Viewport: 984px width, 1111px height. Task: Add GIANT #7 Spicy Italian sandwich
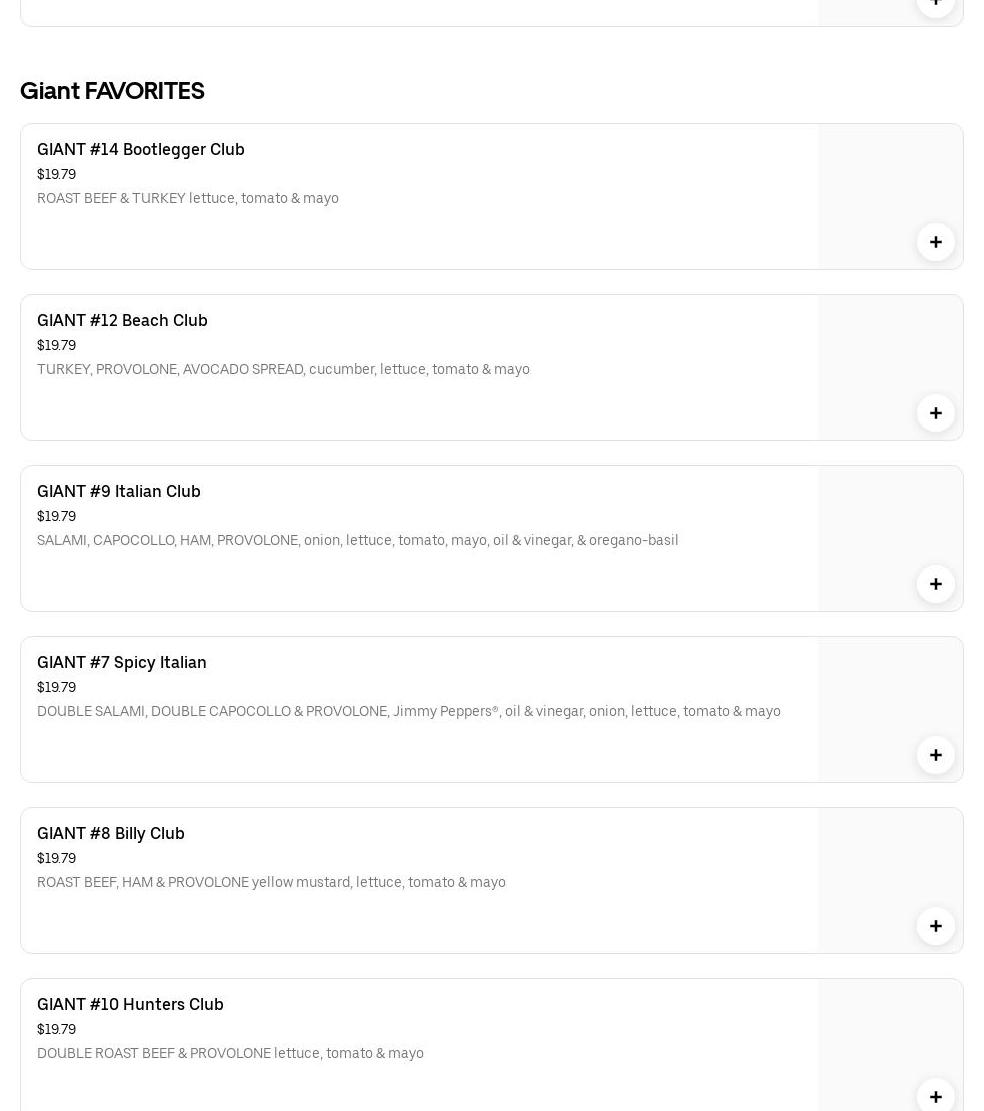935,755
